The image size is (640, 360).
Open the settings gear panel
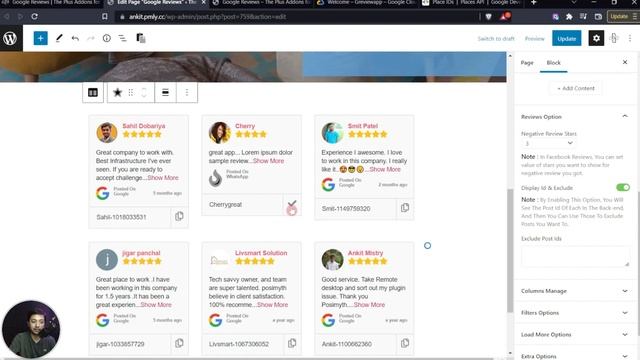tap(596, 38)
